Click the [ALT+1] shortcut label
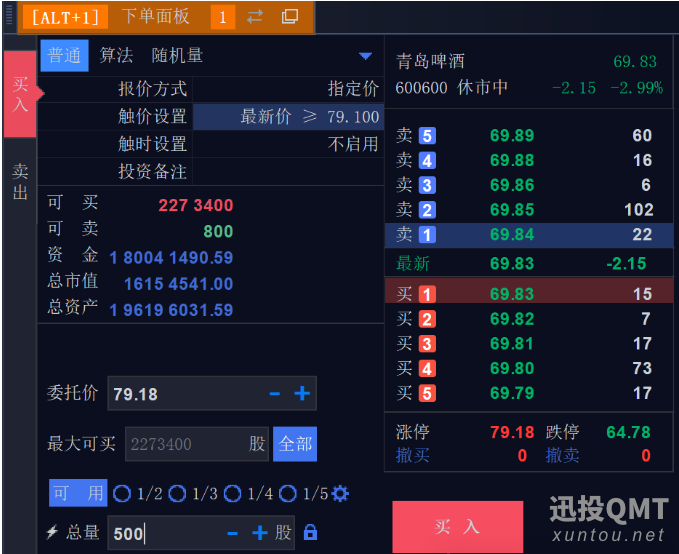The image size is (679, 554). (65, 17)
